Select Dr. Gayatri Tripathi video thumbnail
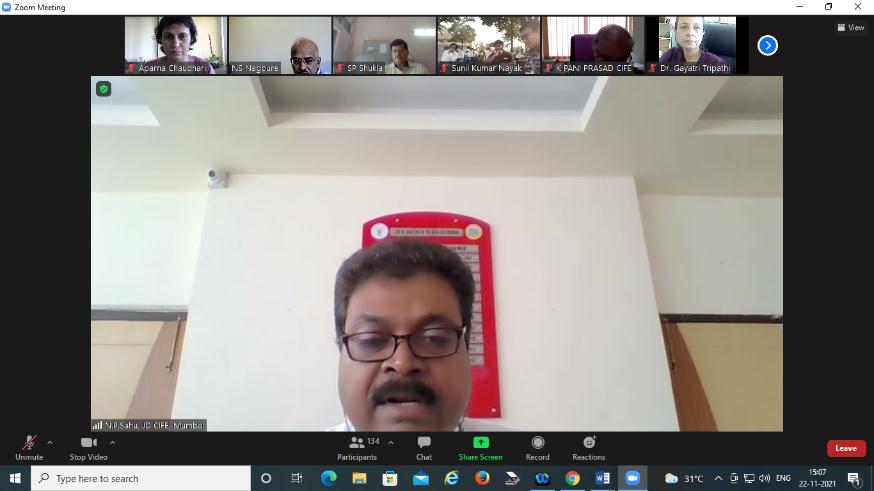 pos(697,45)
